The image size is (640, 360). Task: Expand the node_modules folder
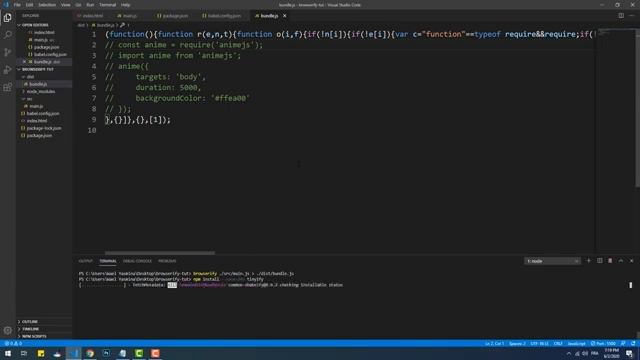[40, 91]
